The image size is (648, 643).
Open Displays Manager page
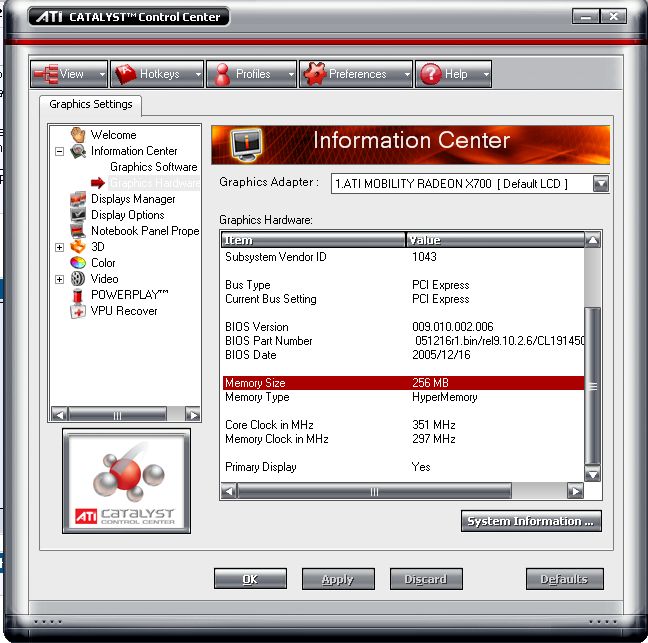pos(133,199)
